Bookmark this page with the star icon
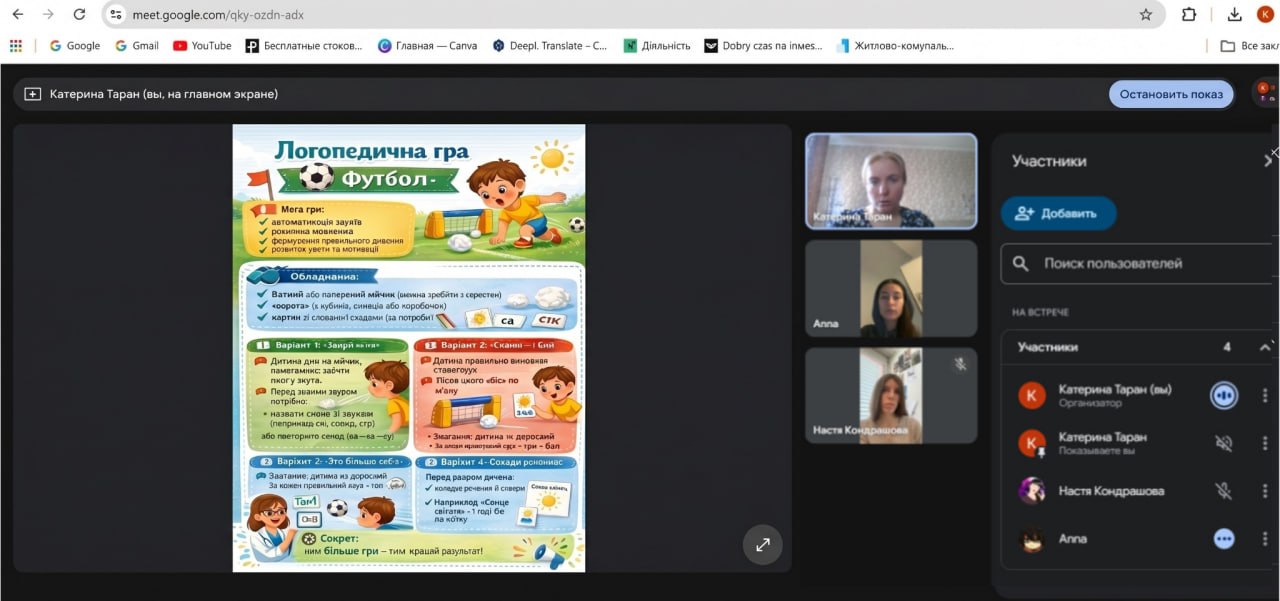The image size is (1280, 601). (1146, 15)
